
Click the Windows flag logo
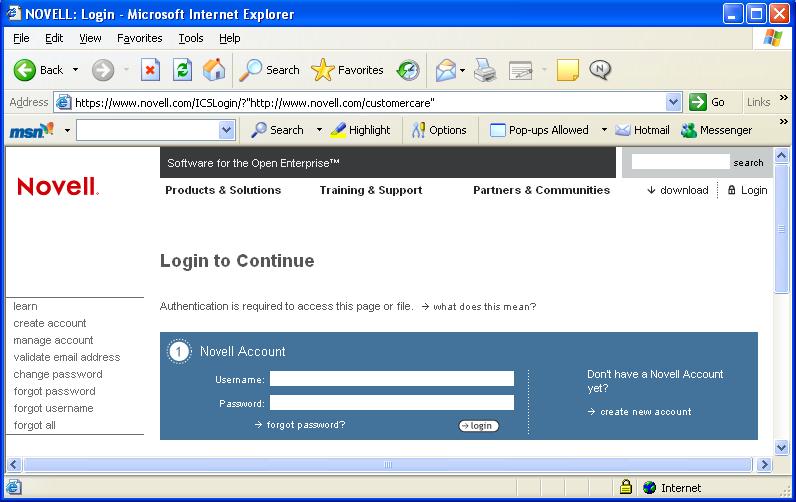(773, 38)
